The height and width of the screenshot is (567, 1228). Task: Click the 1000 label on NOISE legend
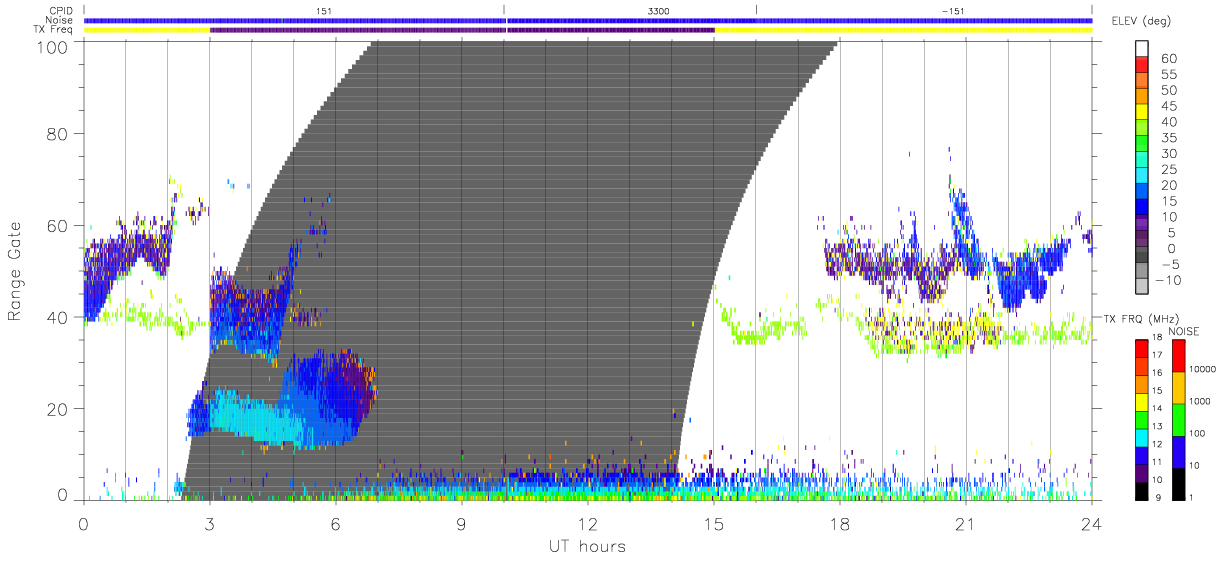click(x=1202, y=402)
